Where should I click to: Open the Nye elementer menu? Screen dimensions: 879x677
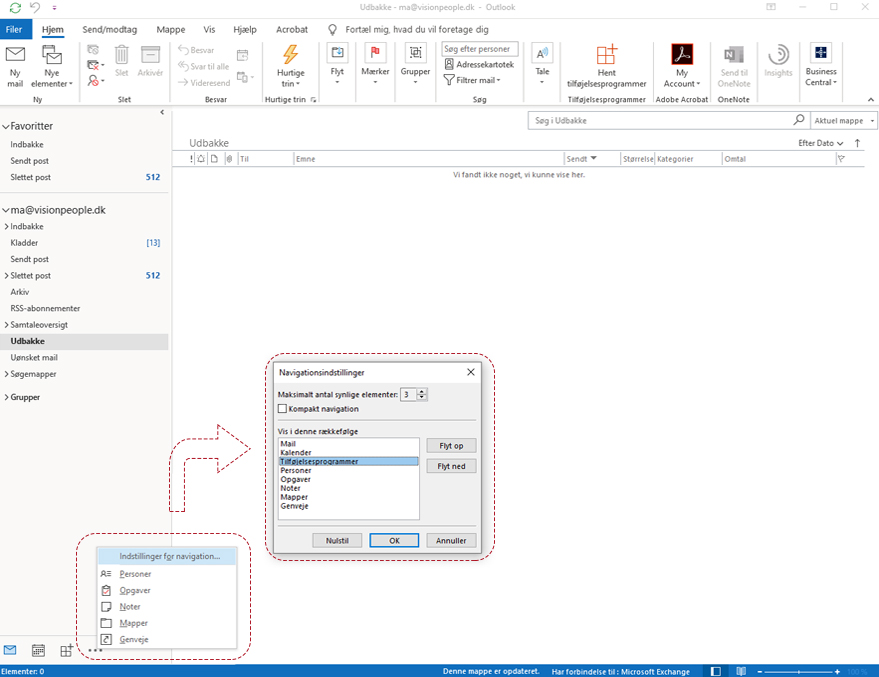(x=52, y=66)
